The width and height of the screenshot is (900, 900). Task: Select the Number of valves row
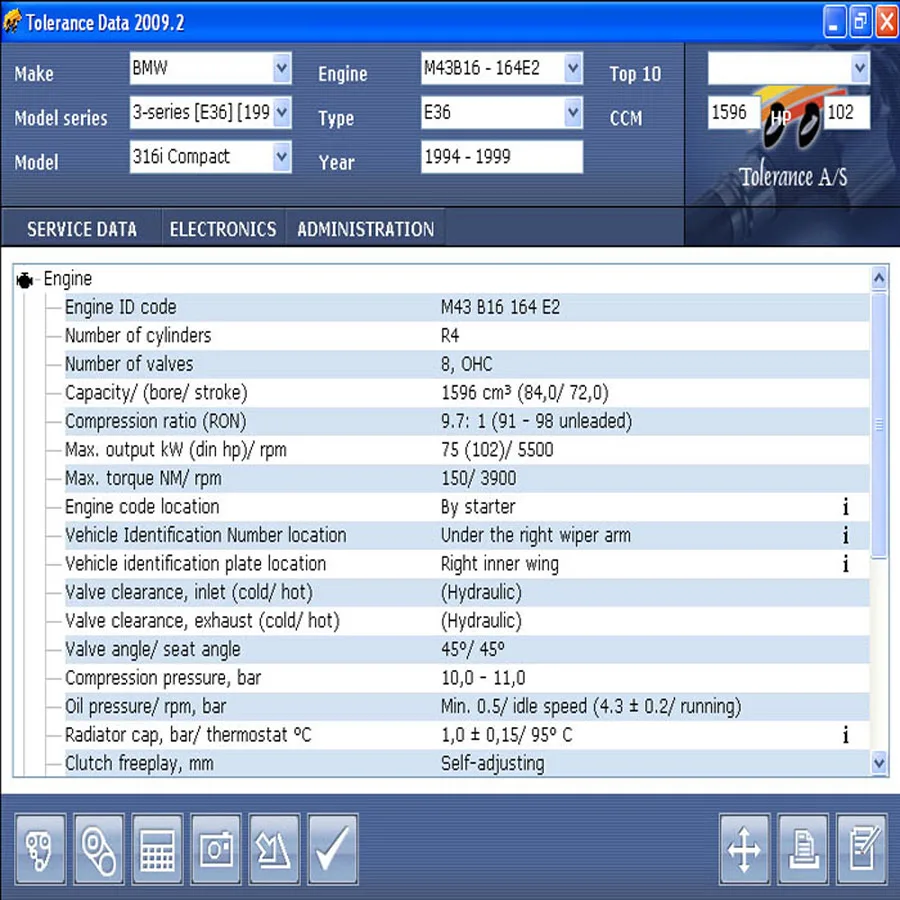pyautogui.click(x=467, y=364)
